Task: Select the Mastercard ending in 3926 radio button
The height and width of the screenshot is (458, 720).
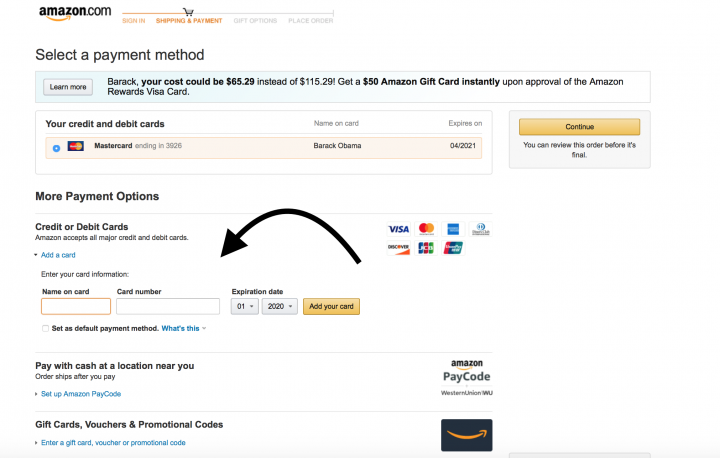Action: click(56, 148)
